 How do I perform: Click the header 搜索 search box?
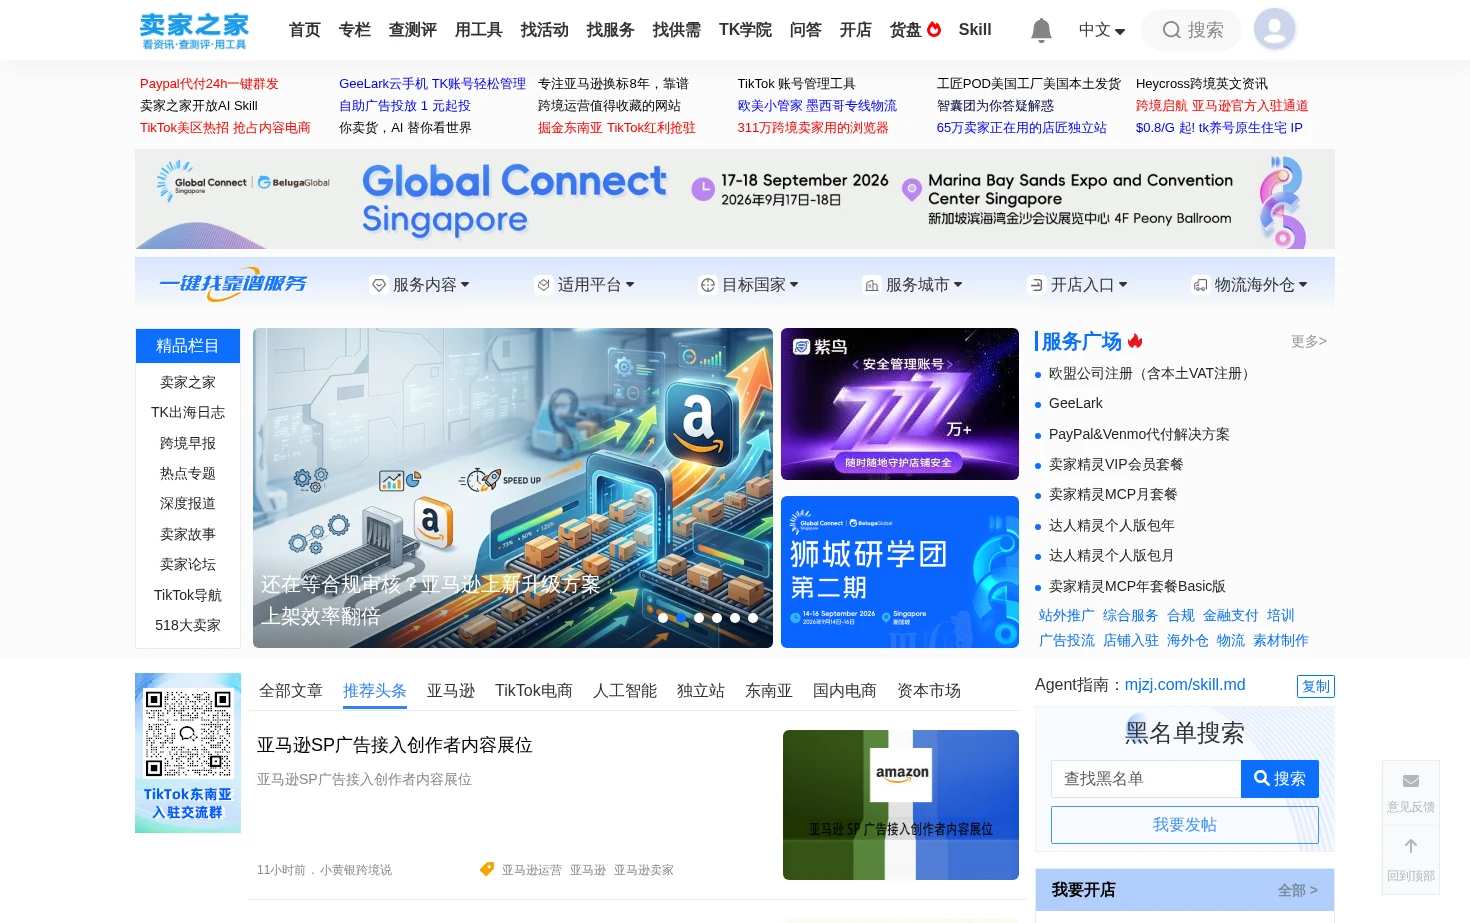pyautogui.click(x=1192, y=30)
